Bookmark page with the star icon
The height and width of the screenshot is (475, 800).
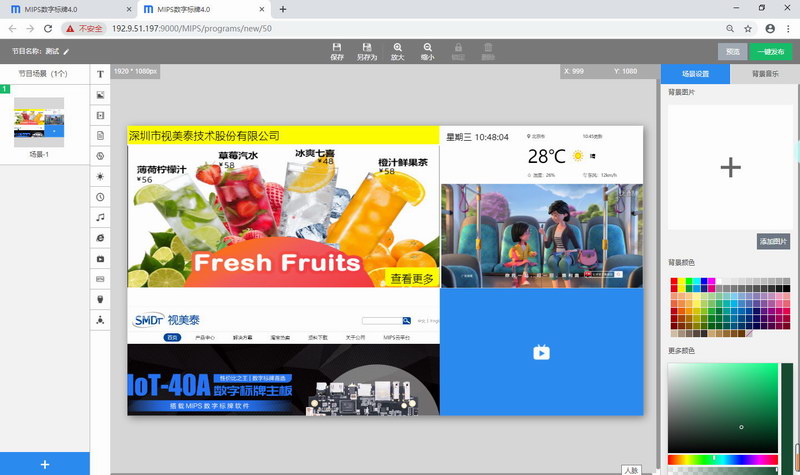click(748, 29)
